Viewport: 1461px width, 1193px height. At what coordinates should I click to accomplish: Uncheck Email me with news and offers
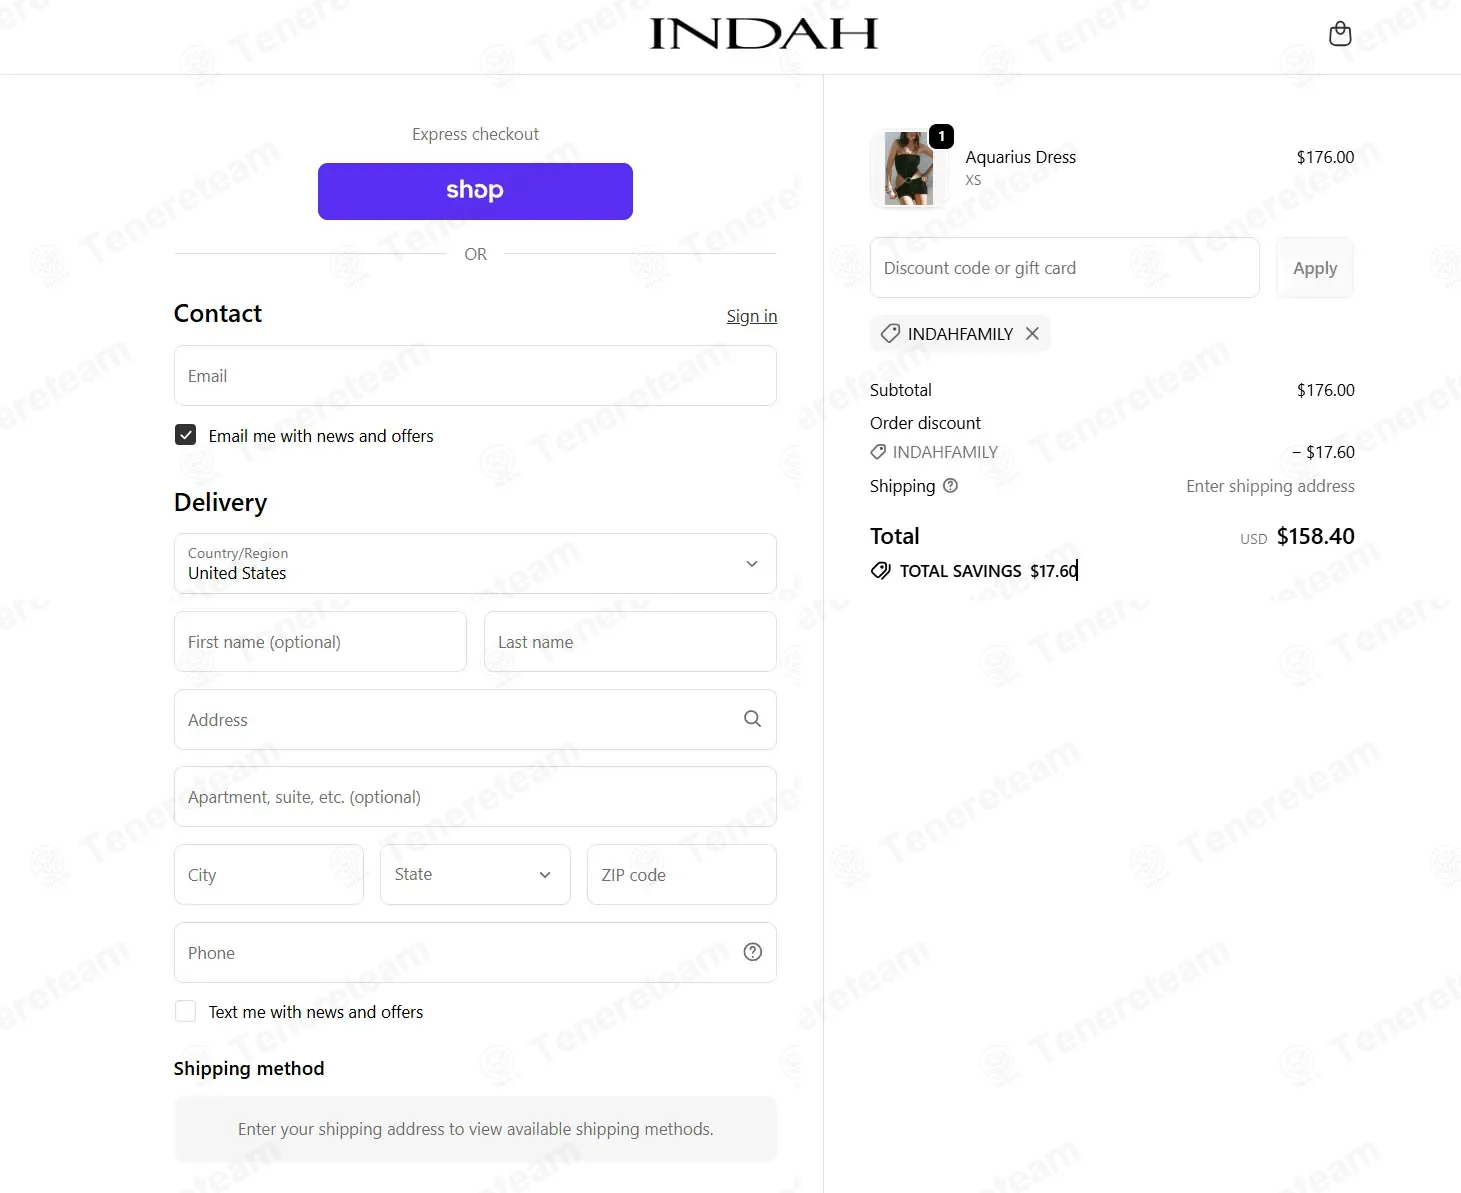tap(185, 435)
